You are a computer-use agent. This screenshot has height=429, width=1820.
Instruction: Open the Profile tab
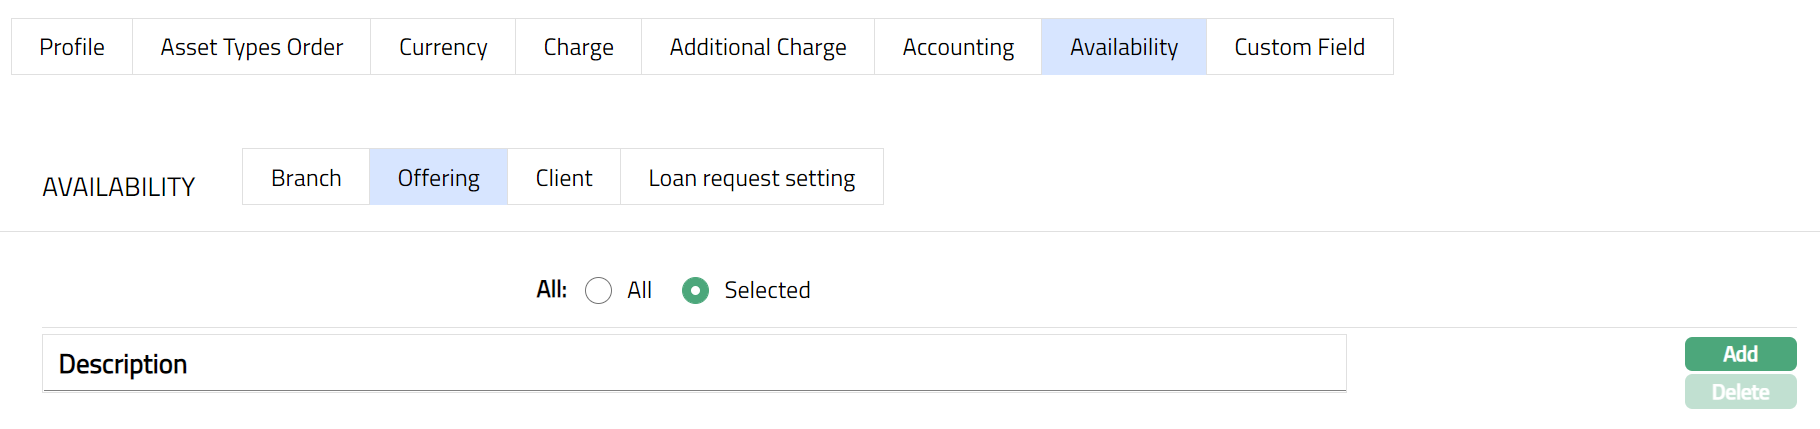pyautogui.click(x=72, y=47)
